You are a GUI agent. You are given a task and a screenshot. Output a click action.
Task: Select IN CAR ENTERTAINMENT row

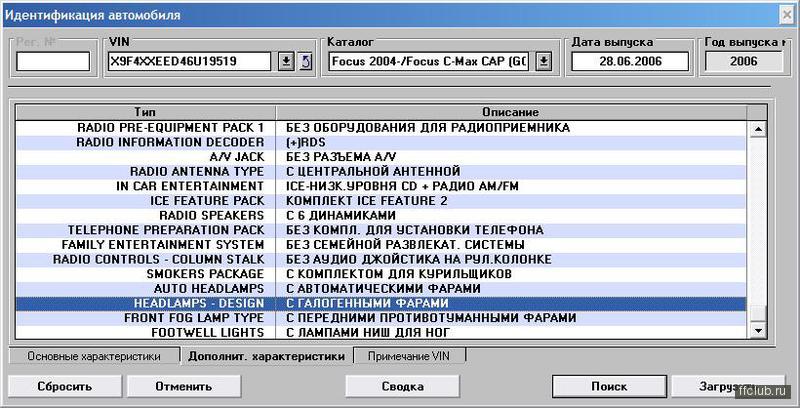pyautogui.click(x=381, y=186)
